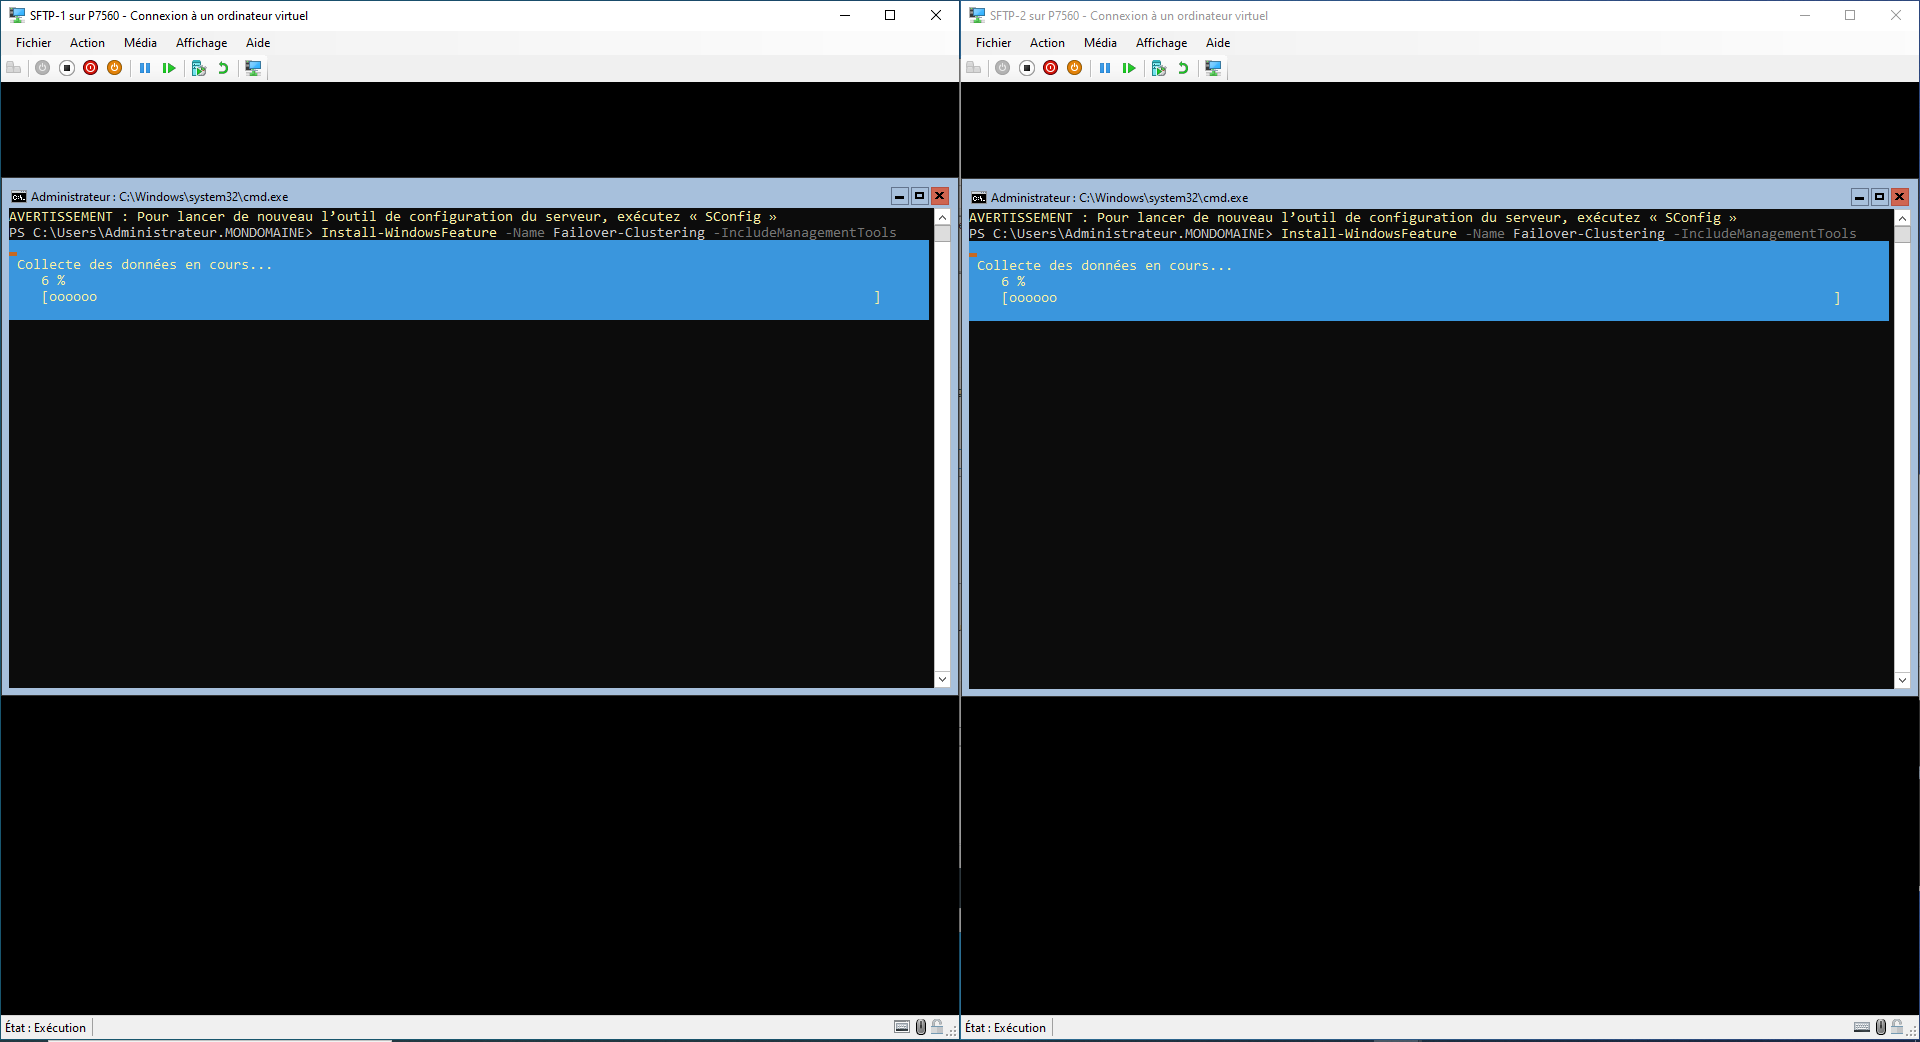This screenshot has width=1920, height=1042.
Task: Create a checkpoint for SFTP-2
Action: coord(1159,68)
